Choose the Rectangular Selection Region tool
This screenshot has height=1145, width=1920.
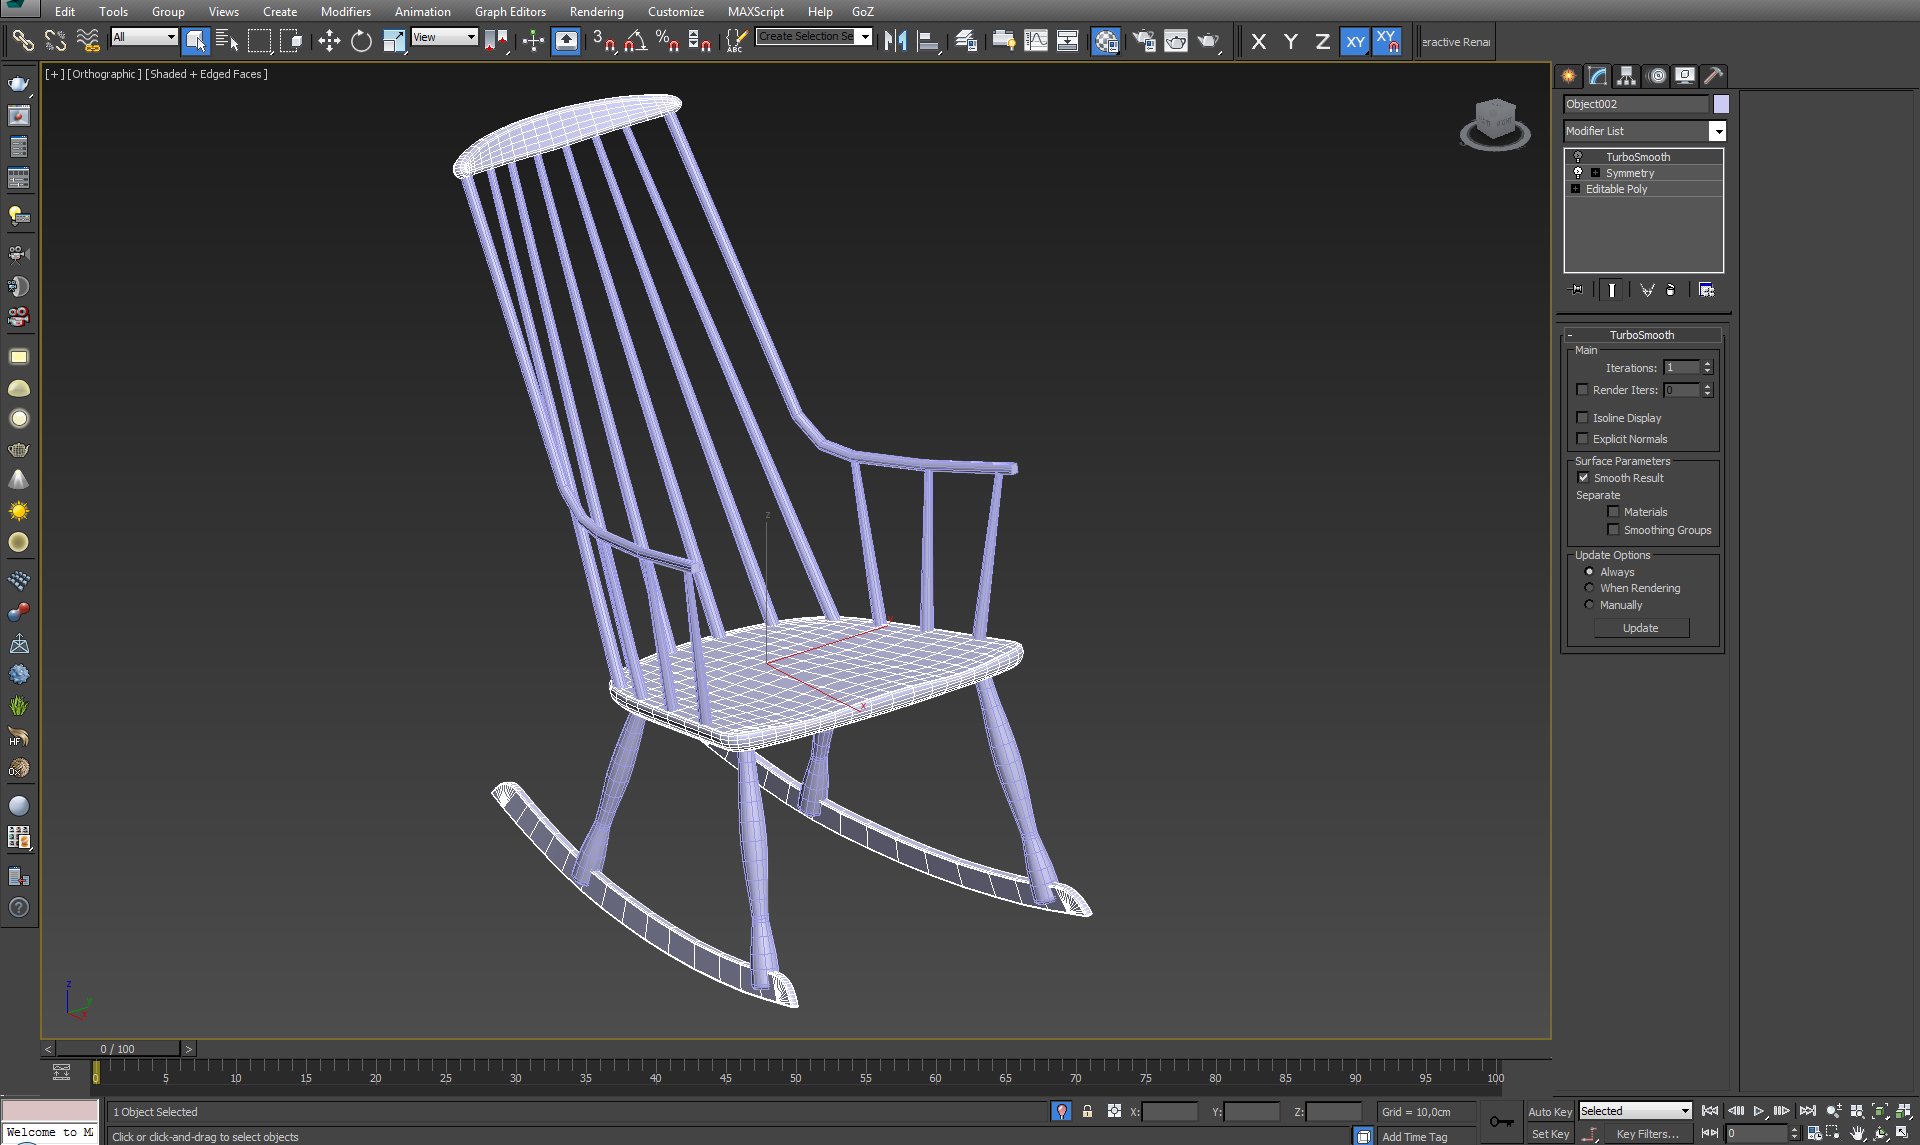pyautogui.click(x=259, y=41)
